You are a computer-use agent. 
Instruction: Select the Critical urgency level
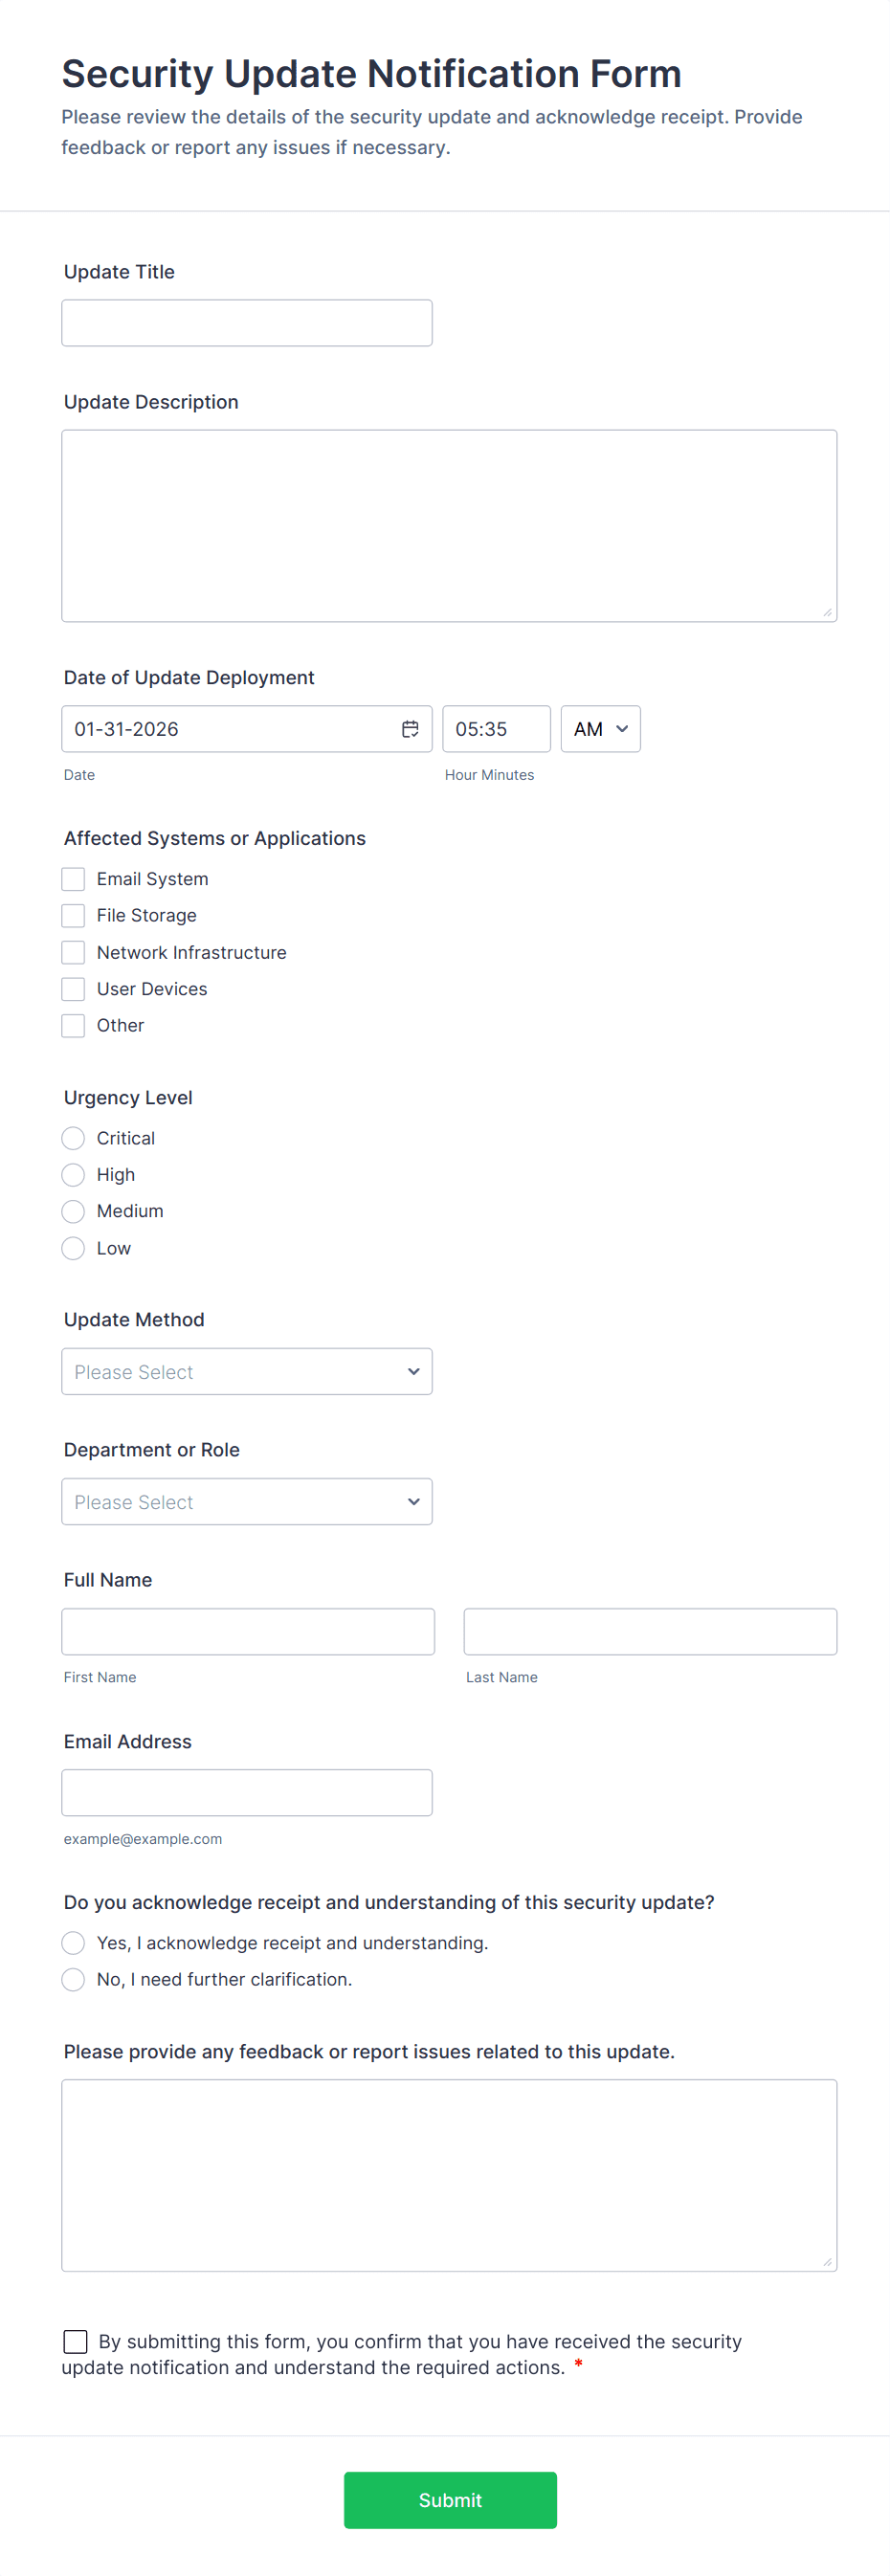click(x=73, y=1138)
